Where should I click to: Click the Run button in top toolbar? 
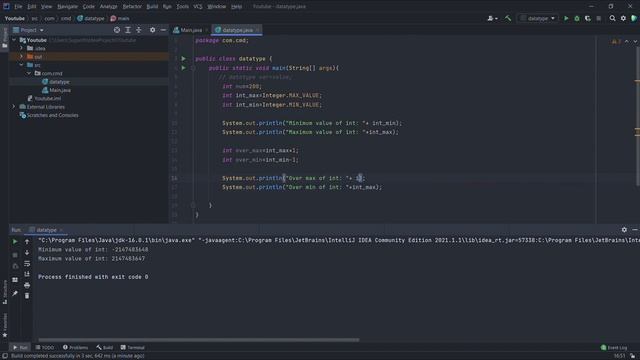pos(566,18)
